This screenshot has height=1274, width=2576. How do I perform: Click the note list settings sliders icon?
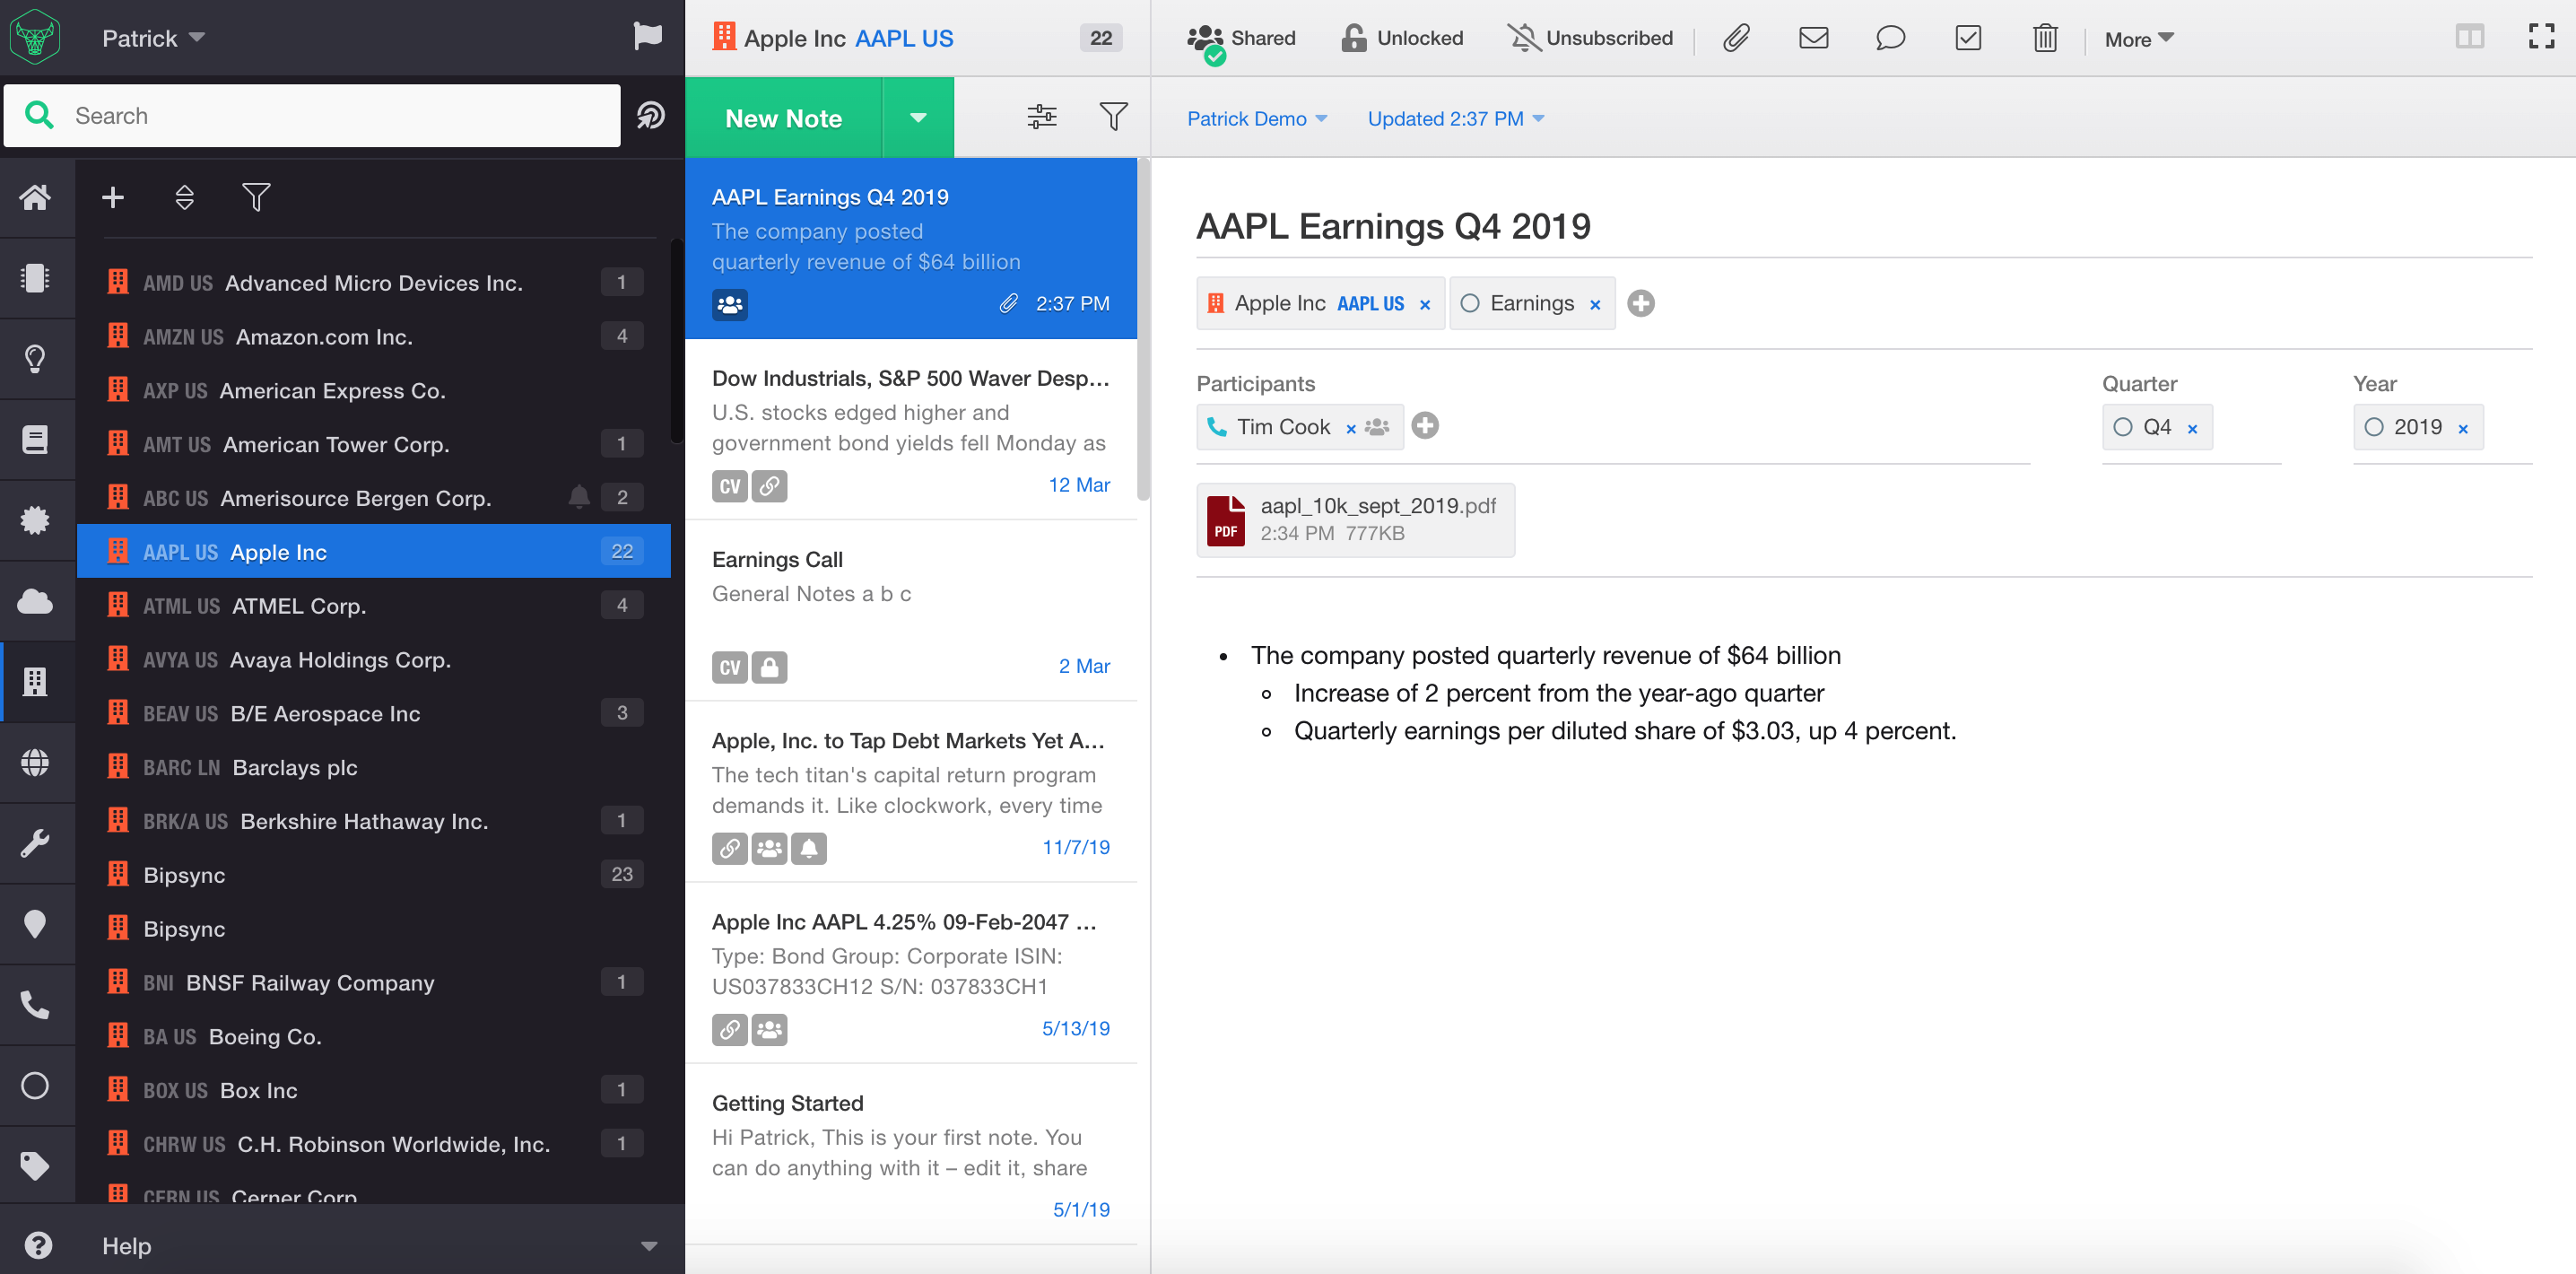[1041, 117]
